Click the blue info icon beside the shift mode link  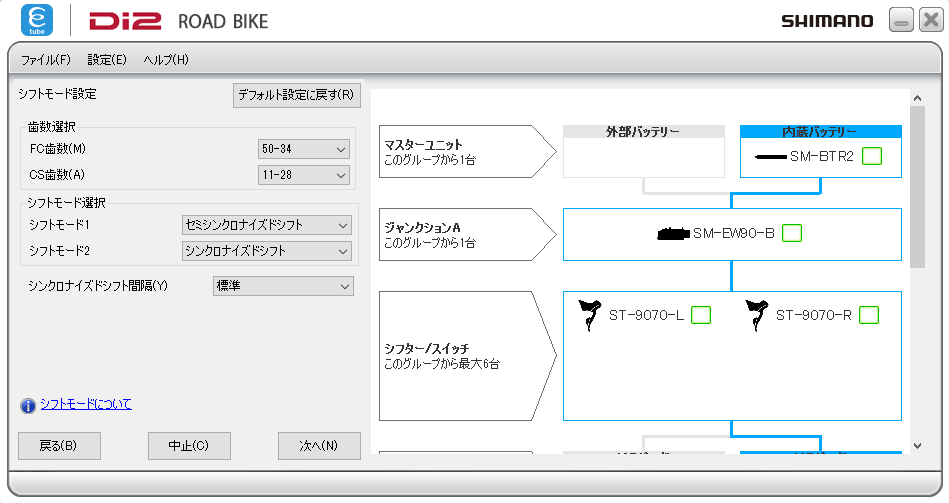[28, 406]
